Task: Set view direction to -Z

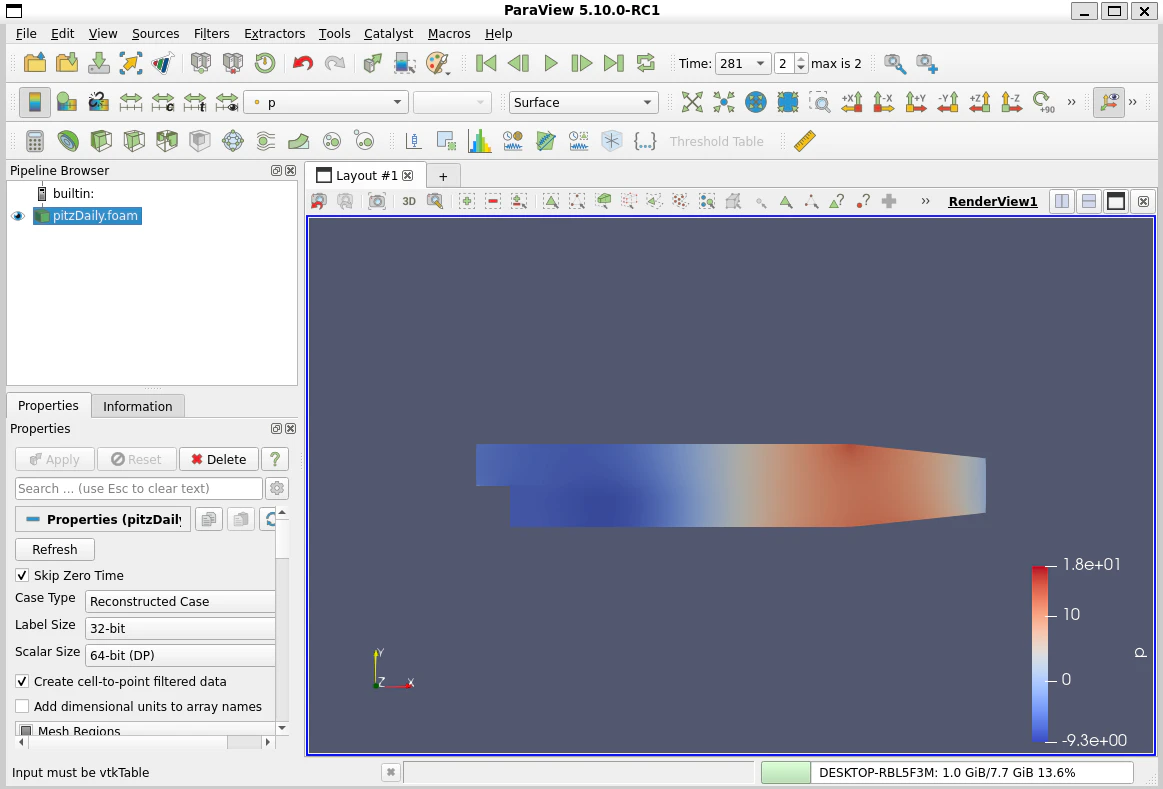Action: pyautogui.click(x=1011, y=102)
